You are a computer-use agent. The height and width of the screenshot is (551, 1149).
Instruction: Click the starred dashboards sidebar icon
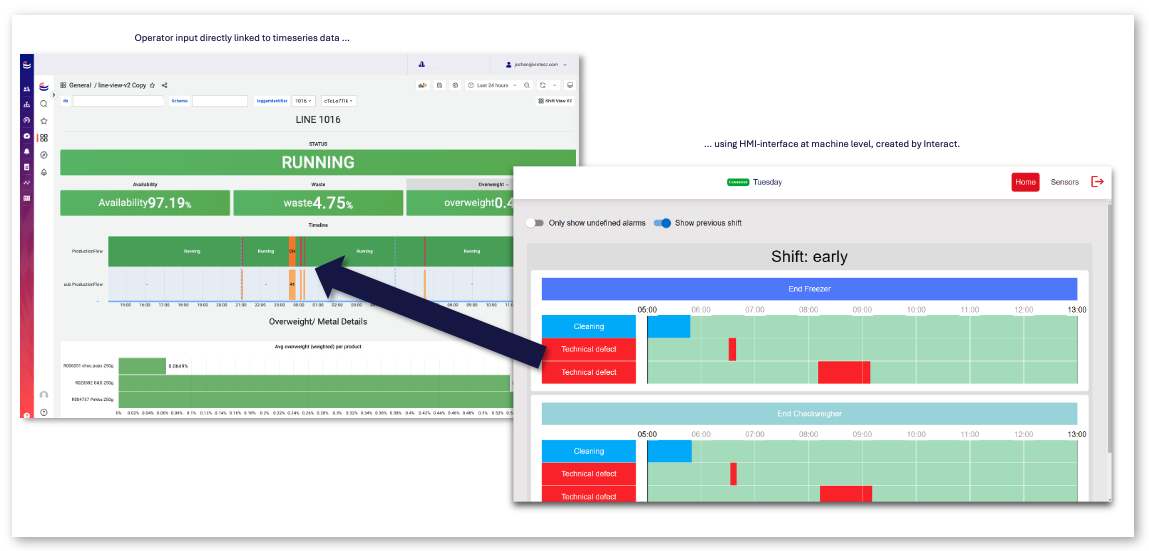(44, 121)
